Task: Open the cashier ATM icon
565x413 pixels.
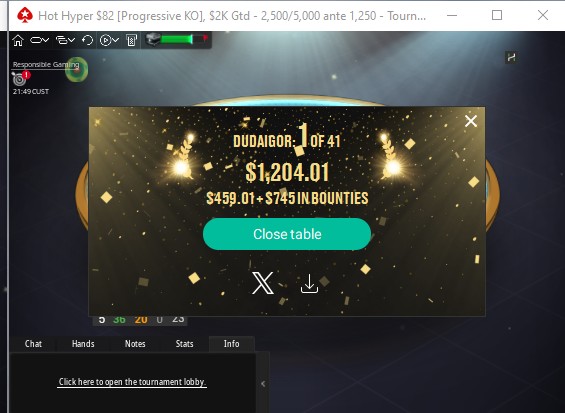Action: [132, 40]
